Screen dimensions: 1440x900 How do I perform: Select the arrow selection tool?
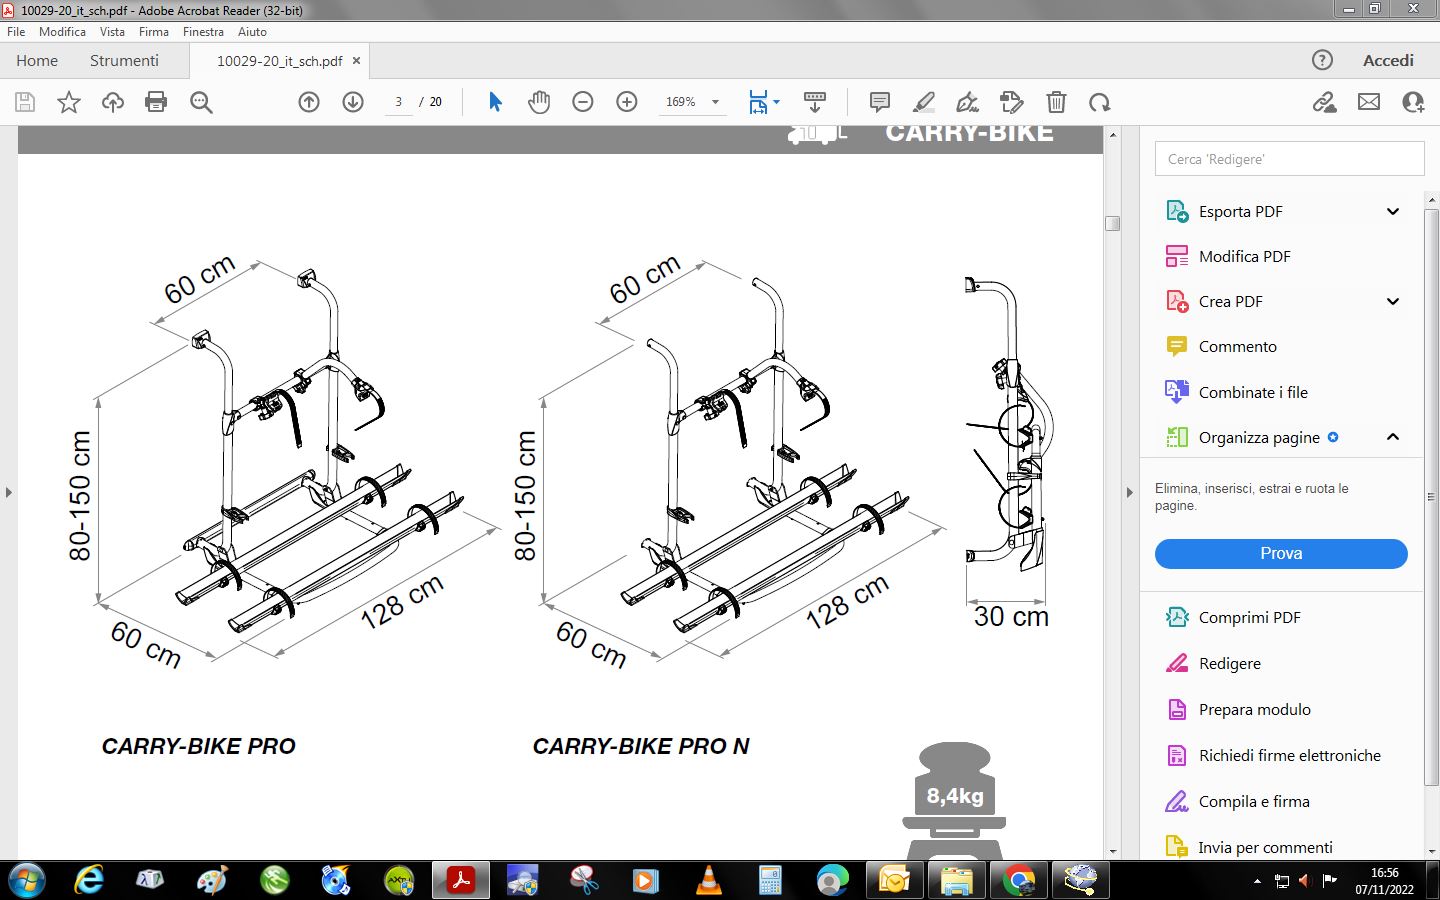tap(495, 102)
